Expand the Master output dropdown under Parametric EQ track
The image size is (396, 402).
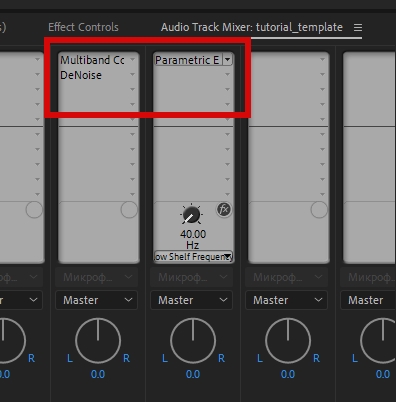pos(192,300)
